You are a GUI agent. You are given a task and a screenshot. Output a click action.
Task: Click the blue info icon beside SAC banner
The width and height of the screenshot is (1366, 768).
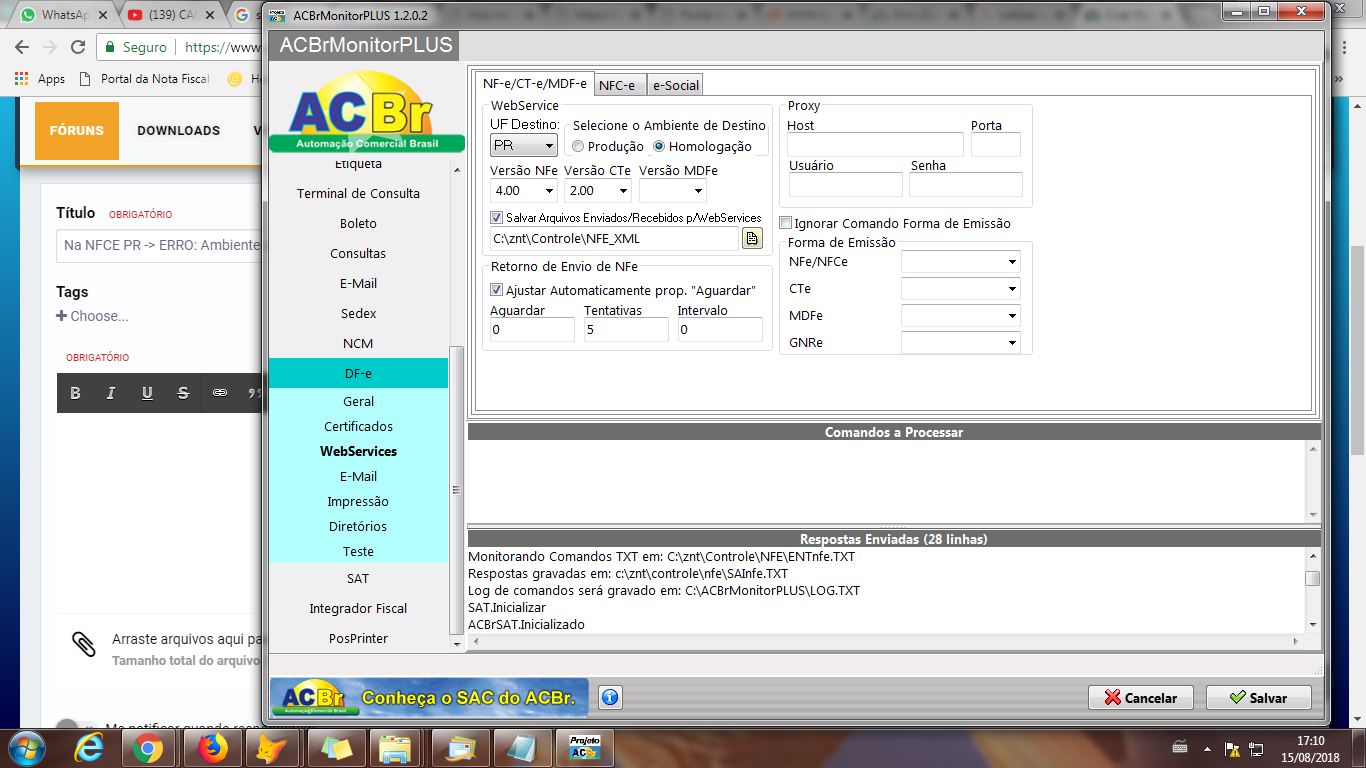point(610,697)
